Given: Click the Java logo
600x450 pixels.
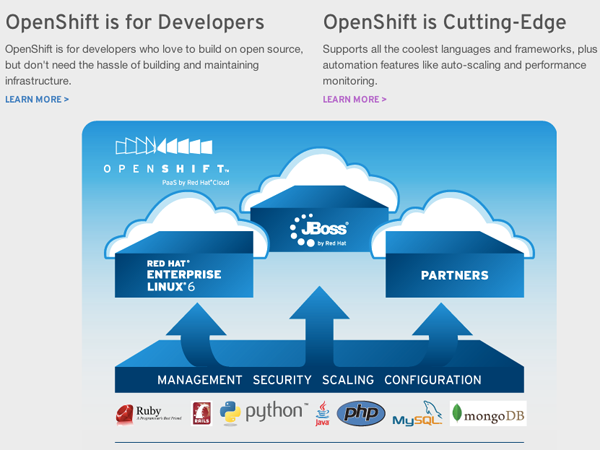Looking at the screenshot, I should click(x=322, y=413).
